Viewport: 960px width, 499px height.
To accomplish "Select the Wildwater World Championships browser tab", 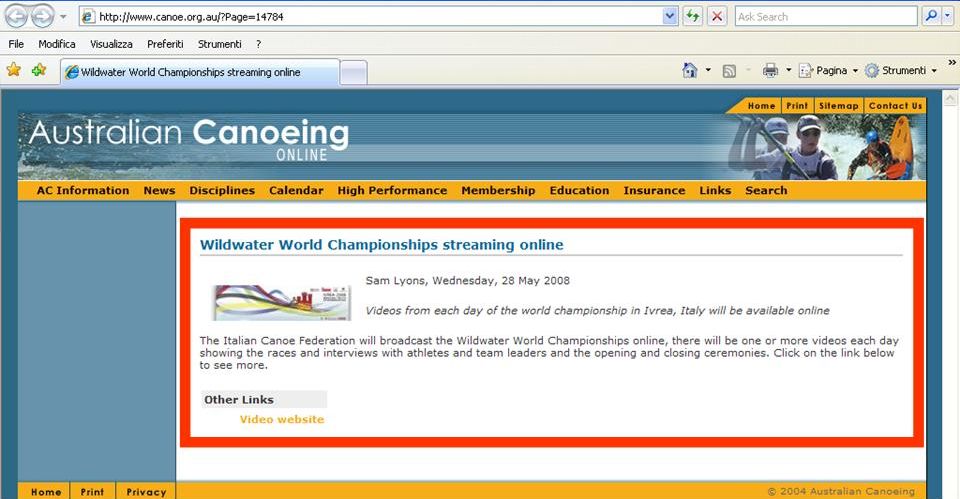I will pos(200,72).
